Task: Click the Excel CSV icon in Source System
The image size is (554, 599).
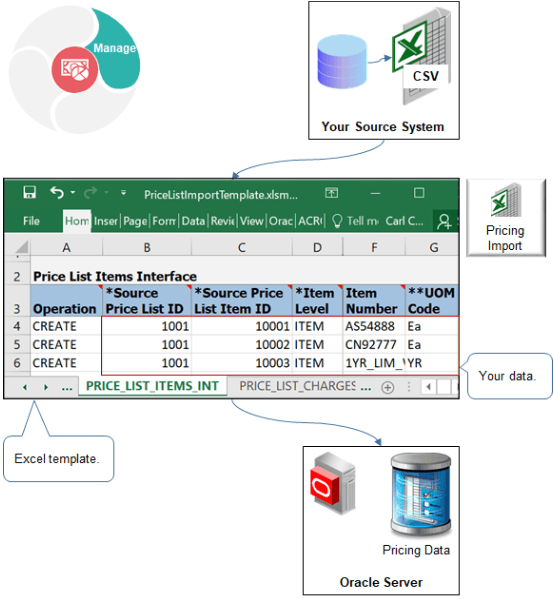Action: [421, 57]
